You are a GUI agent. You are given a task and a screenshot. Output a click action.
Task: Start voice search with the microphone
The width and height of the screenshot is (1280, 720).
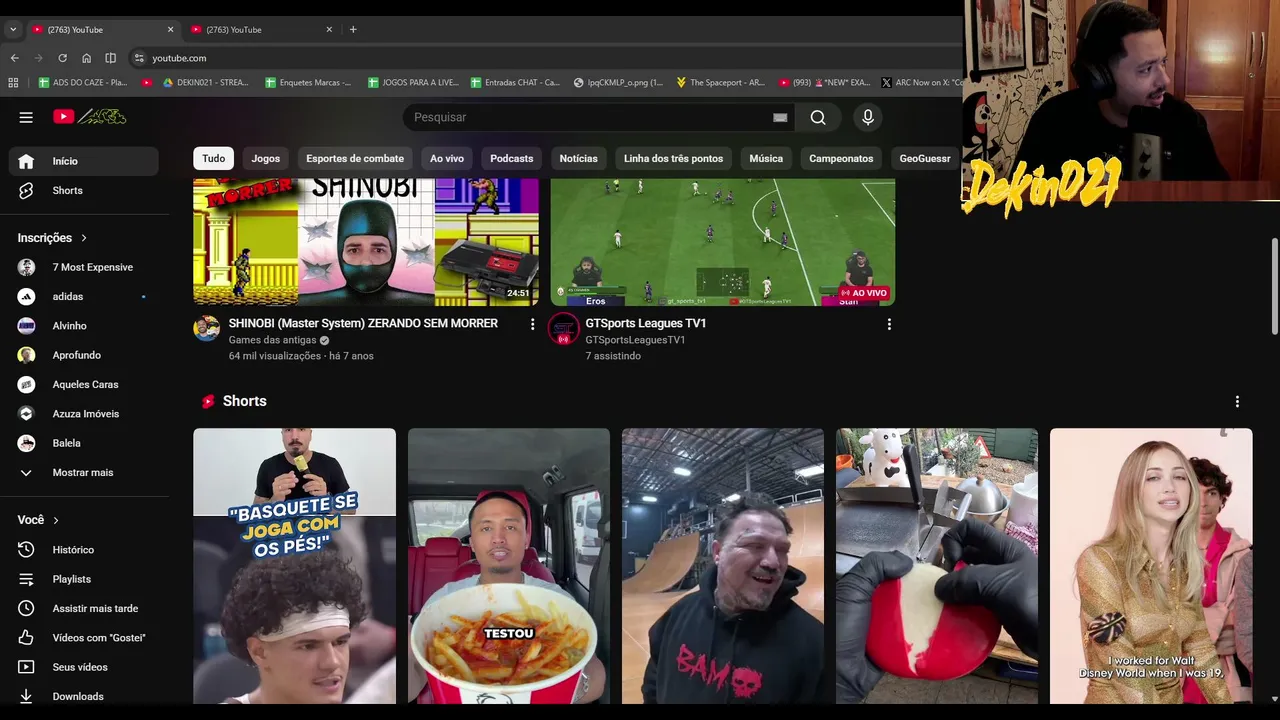coord(868,117)
